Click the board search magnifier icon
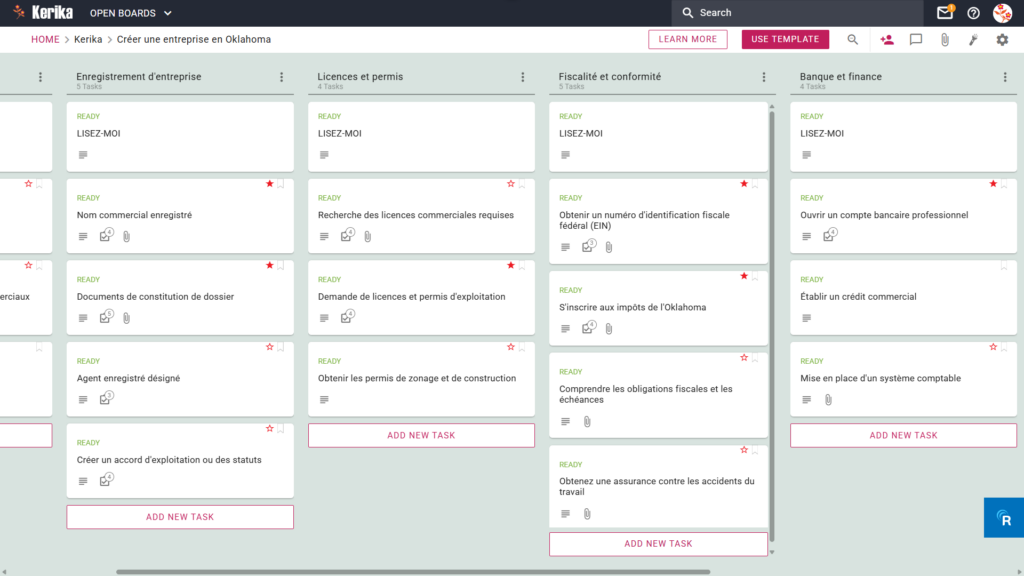This screenshot has width=1024, height=576. [x=852, y=40]
